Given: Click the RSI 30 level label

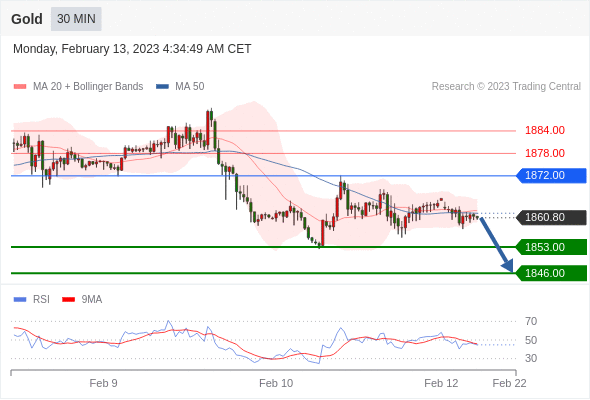Looking at the screenshot, I should pyautogui.click(x=531, y=359).
